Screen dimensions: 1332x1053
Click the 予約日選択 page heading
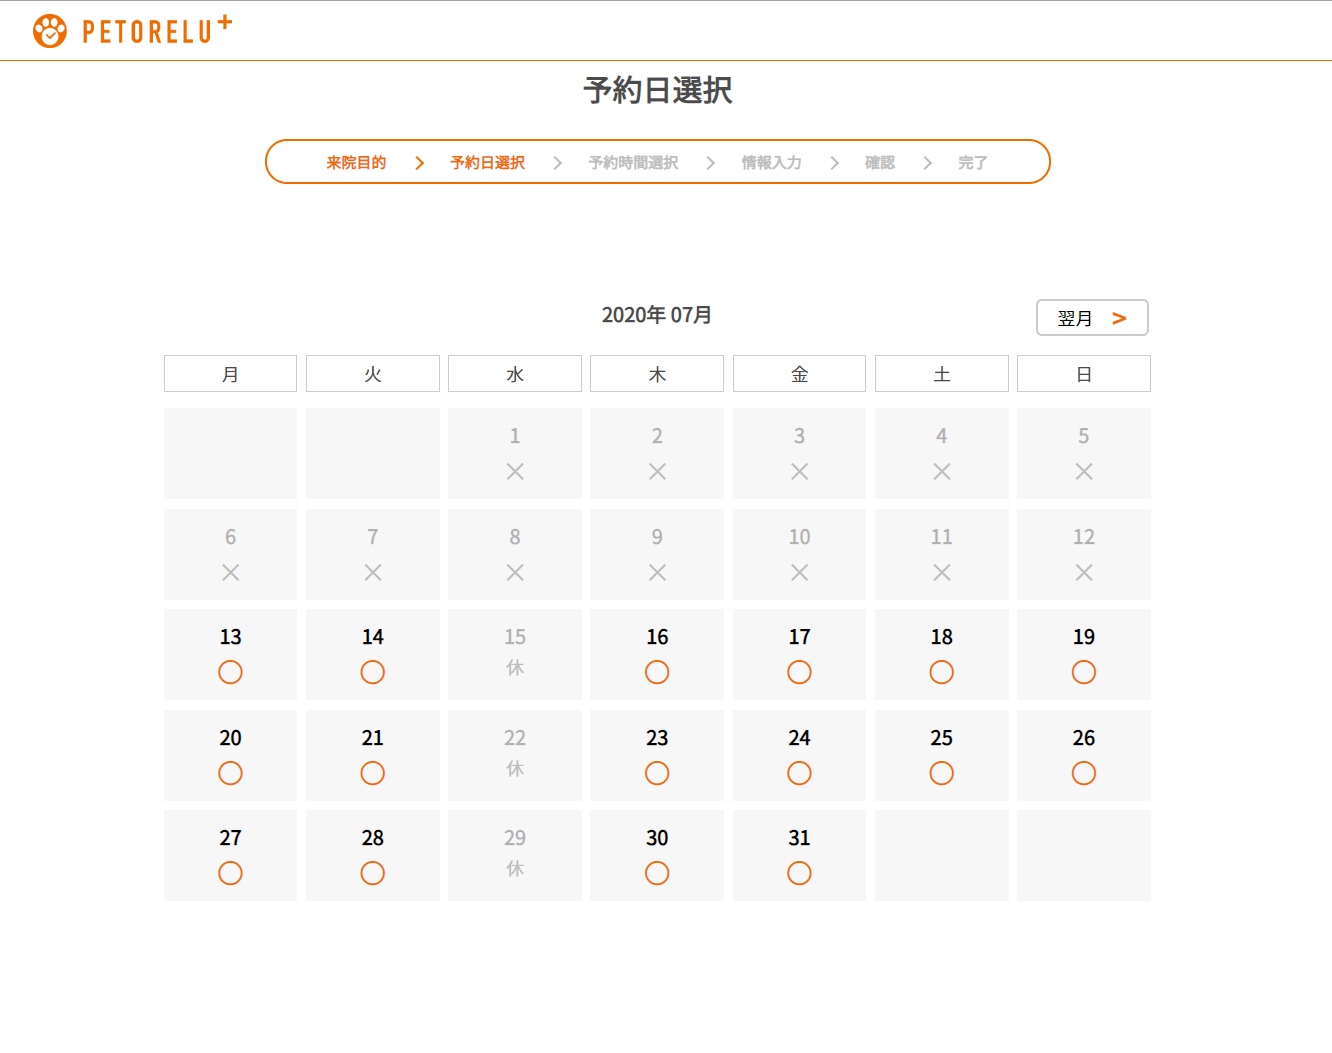pyautogui.click(x=658, y=90)
